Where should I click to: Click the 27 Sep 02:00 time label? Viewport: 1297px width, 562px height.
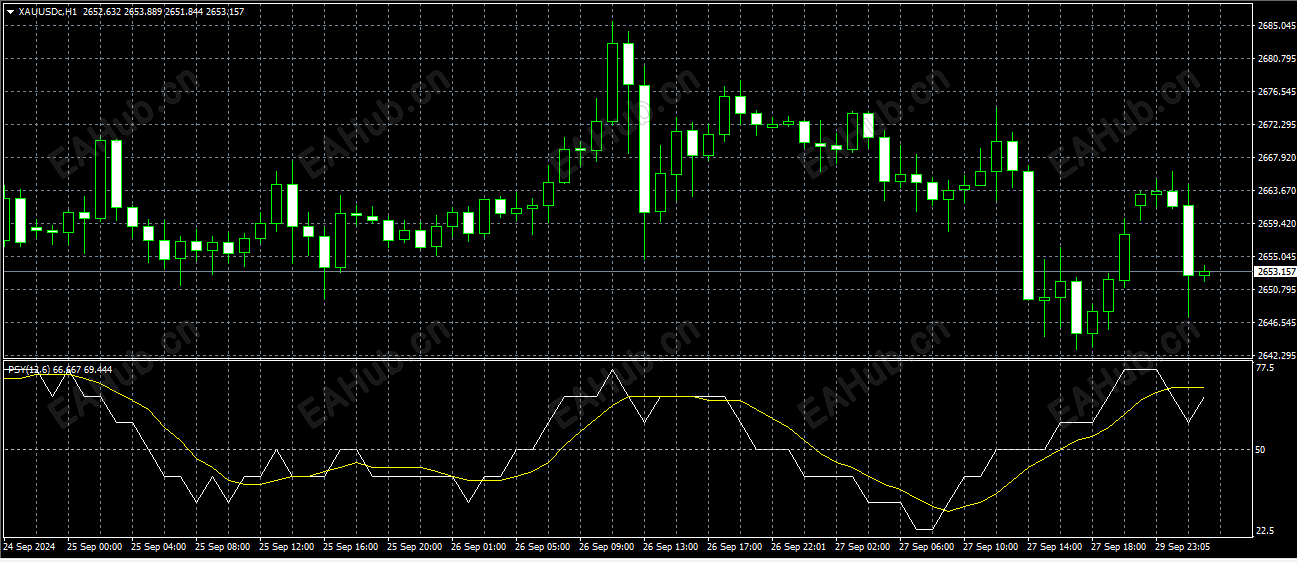tap(862, 547)
